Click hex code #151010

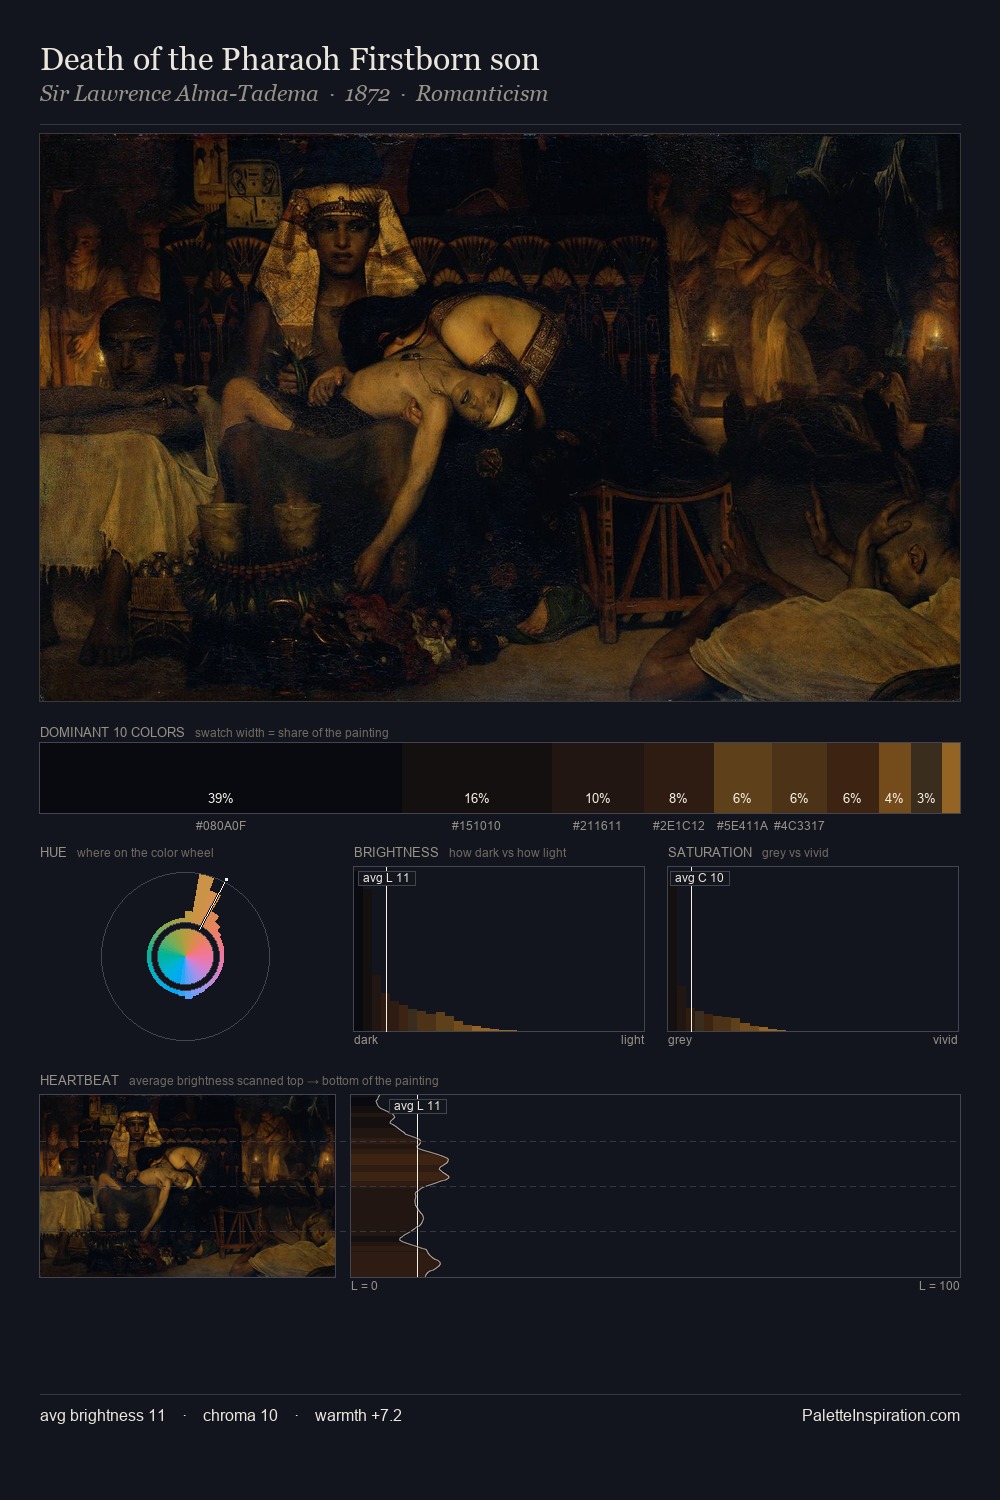point(476,826)
